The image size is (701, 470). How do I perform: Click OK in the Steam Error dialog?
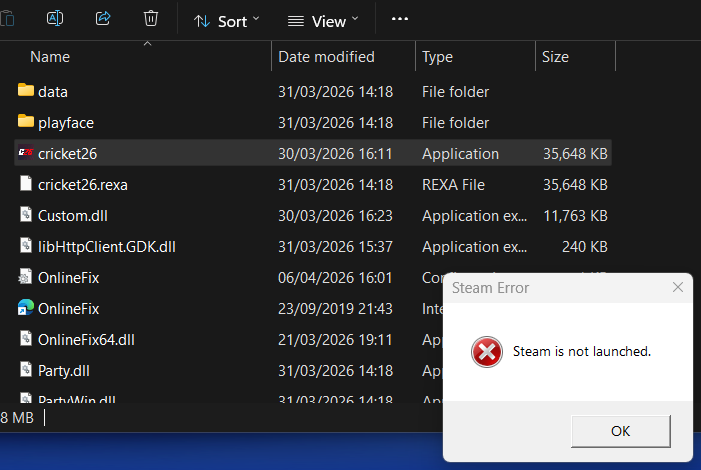[621, 431]
